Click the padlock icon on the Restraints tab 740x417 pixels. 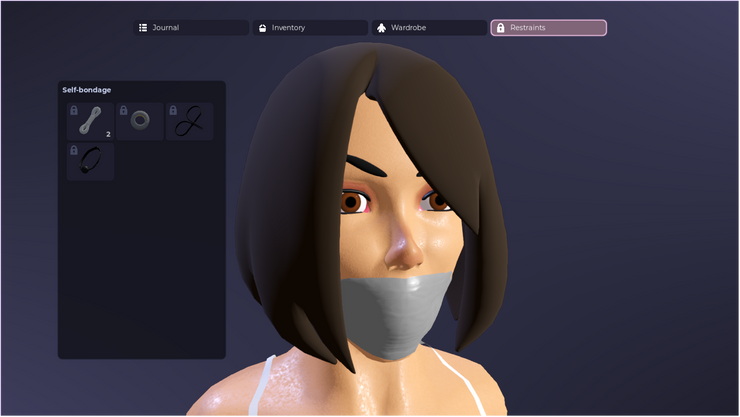coord(501,28)
